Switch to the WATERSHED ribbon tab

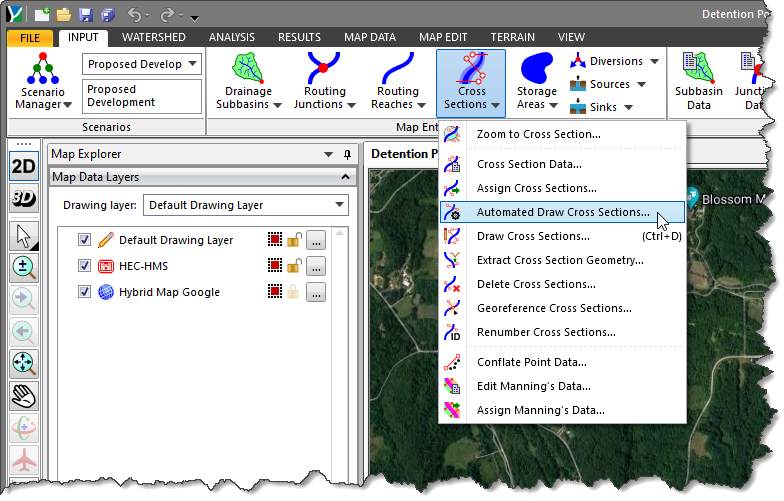tap(153, 37)
